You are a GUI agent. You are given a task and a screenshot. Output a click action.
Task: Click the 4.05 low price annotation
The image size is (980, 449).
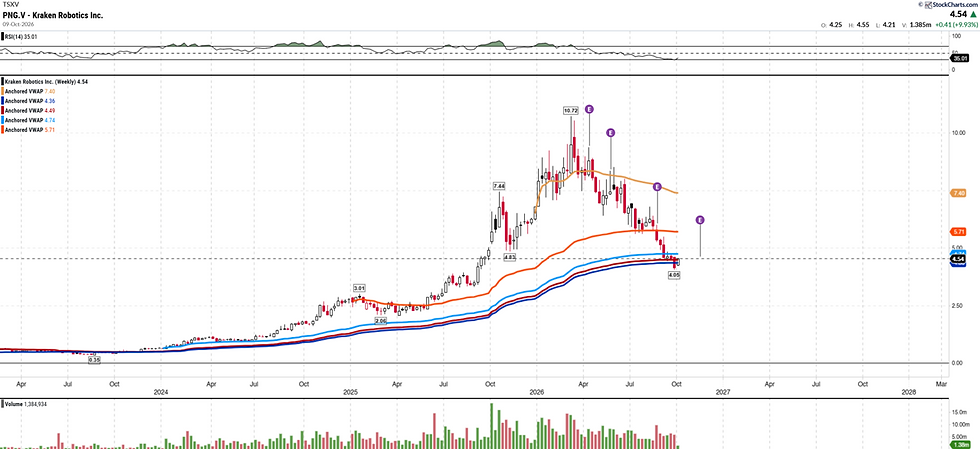[x=674, y=274]
